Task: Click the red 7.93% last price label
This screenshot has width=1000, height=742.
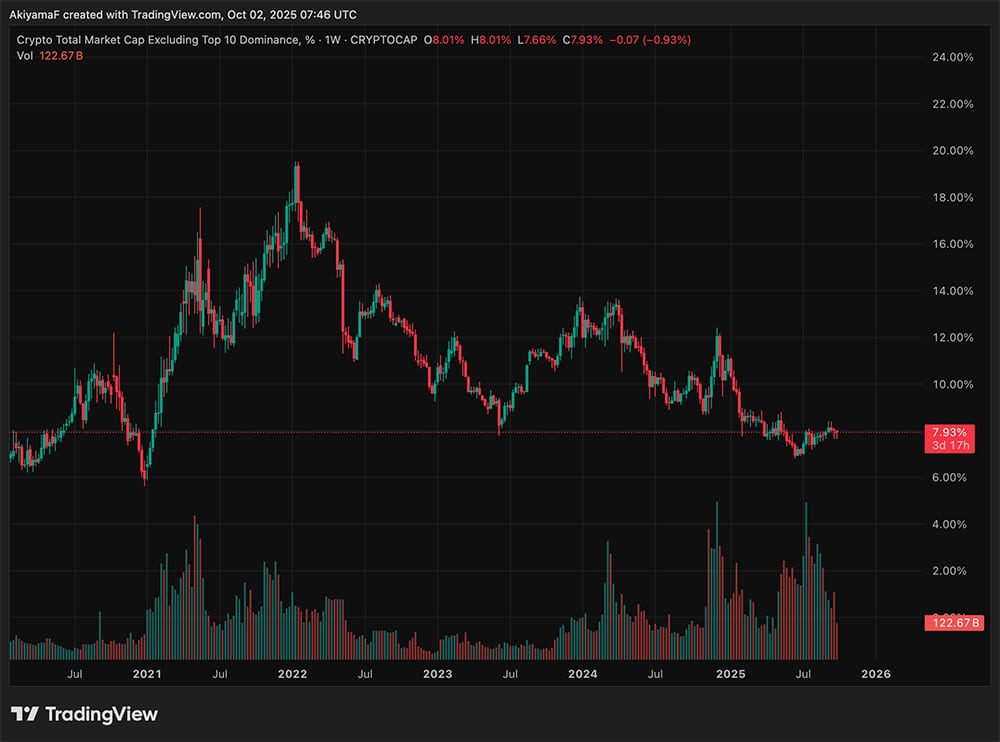Action: coord(949,430)
